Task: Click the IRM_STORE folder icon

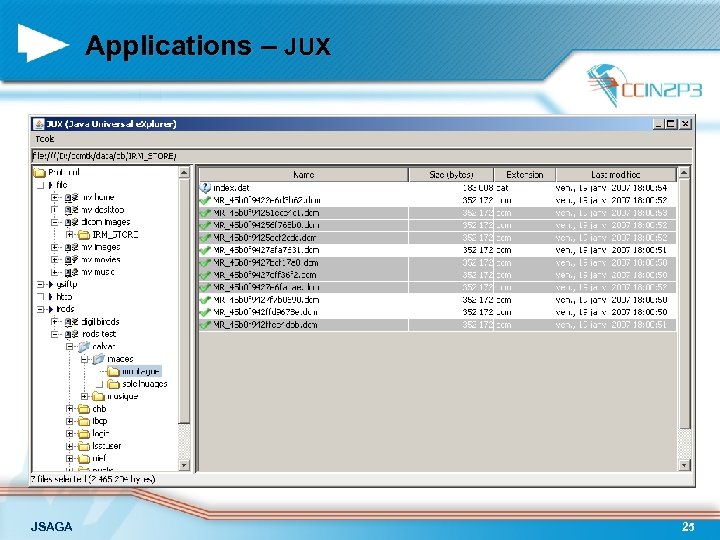Action: 84,235
